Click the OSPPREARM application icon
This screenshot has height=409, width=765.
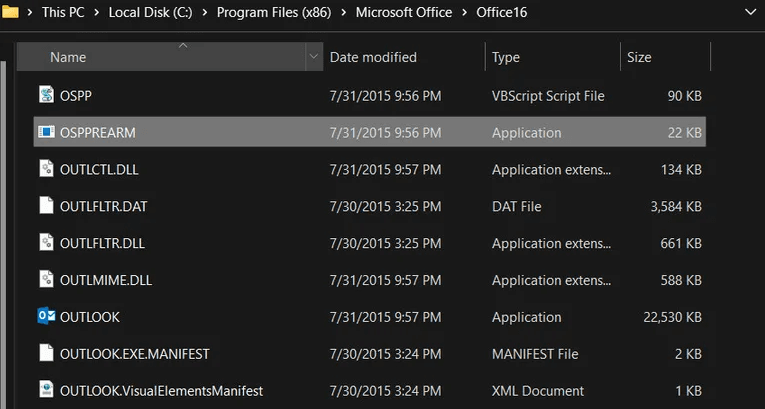[x=46, y=132]
